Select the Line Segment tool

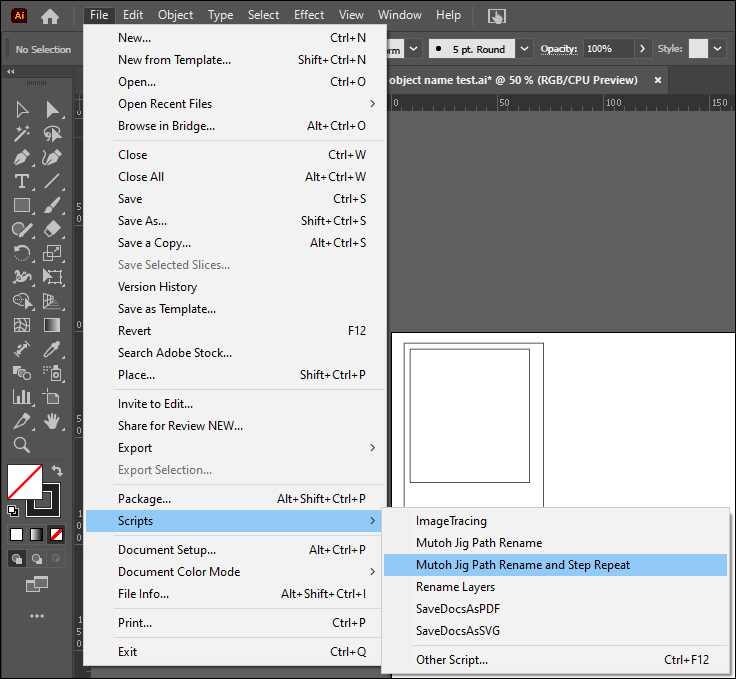point(52,182)
